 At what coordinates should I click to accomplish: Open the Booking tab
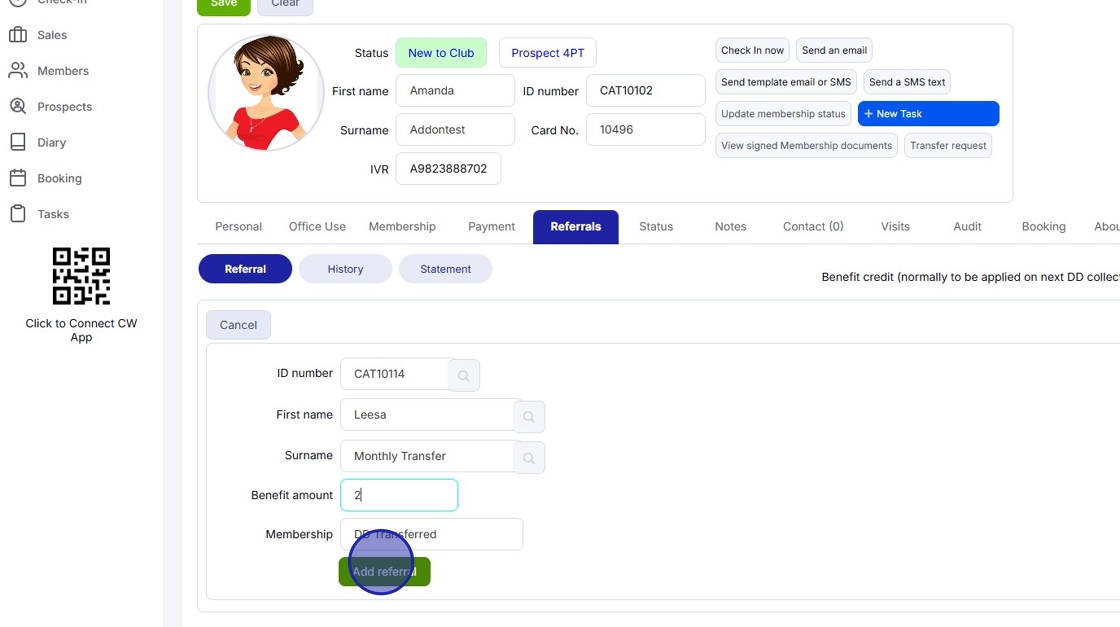1044,226
